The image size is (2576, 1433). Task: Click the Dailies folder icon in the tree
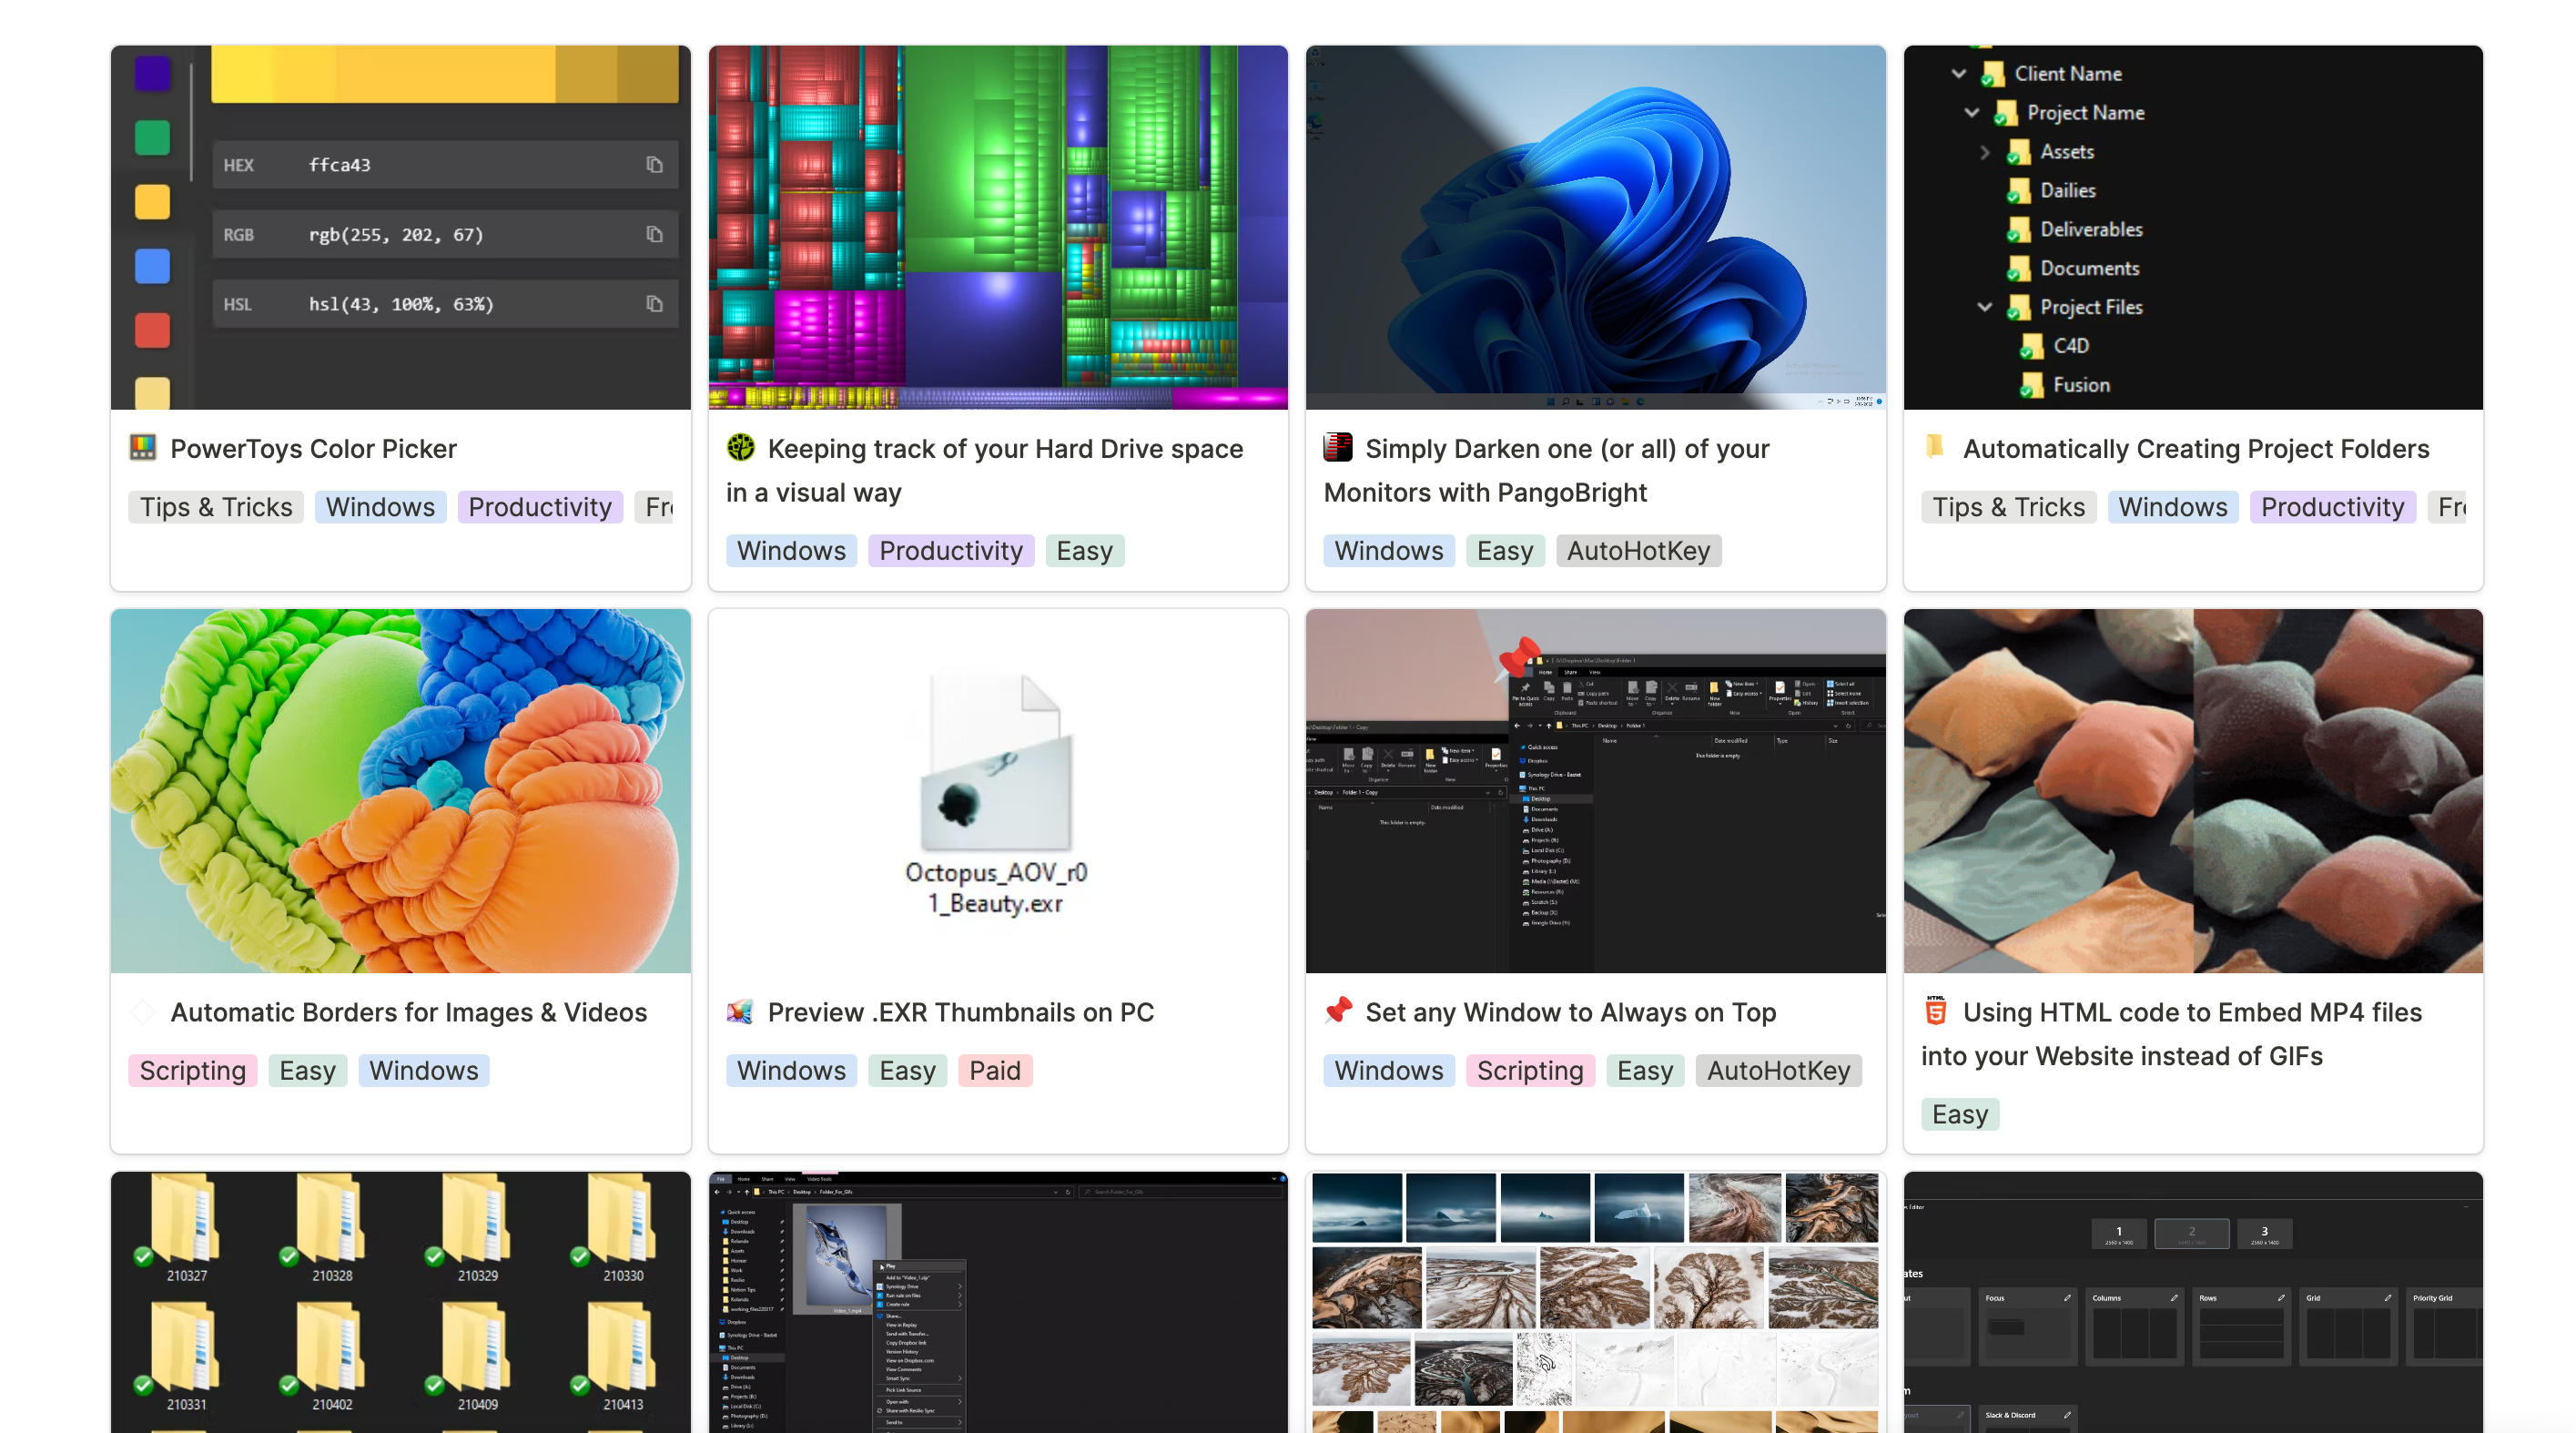[x=2019, y=191]
